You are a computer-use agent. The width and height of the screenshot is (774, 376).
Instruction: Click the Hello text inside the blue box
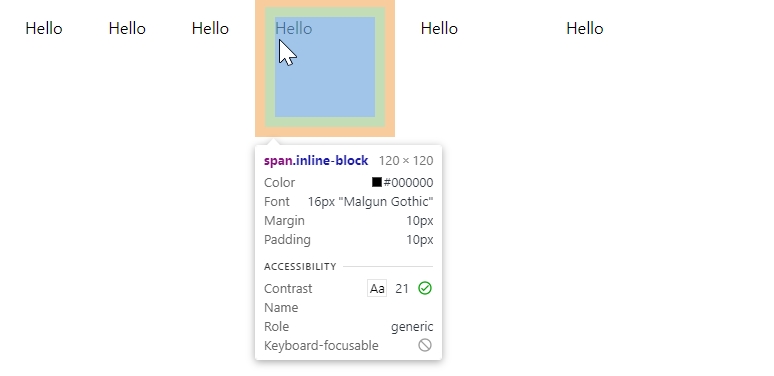coord(293,29)
